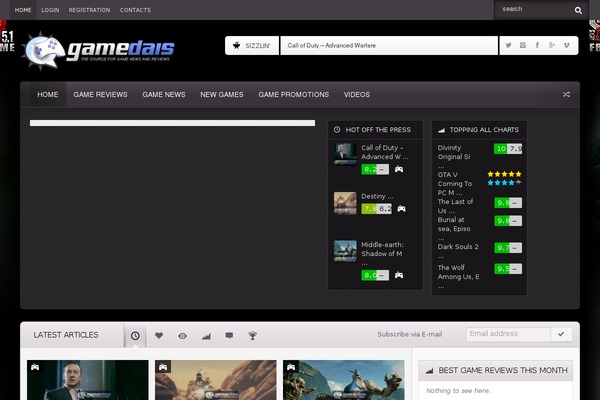This screenshot has height=400, width=600.
Task: Open the GAME NEWS section
Action: point(164,95)
